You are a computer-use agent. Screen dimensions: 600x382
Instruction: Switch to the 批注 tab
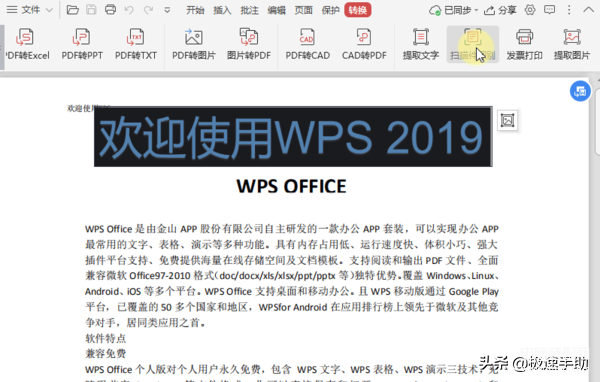coord(249,10)
